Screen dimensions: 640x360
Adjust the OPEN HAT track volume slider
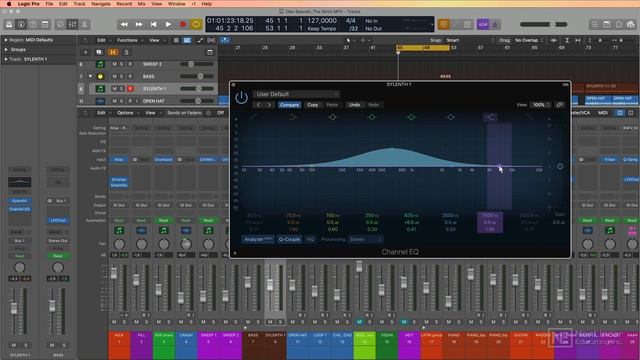tap(197, 101)
